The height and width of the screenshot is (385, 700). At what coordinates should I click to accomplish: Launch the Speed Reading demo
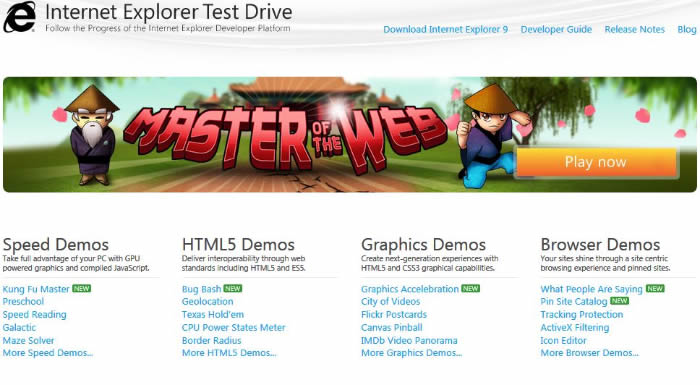click(34, 314)
